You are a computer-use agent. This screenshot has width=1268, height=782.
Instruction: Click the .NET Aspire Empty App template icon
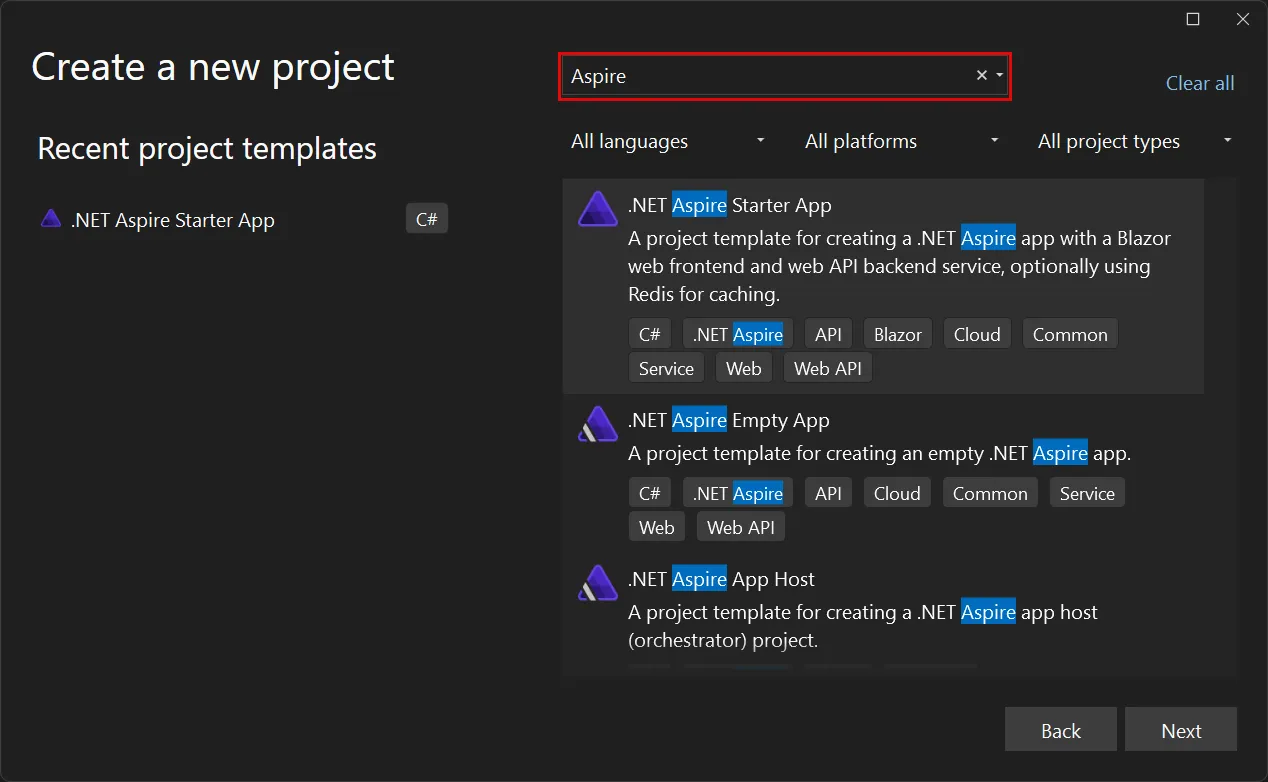597,423
